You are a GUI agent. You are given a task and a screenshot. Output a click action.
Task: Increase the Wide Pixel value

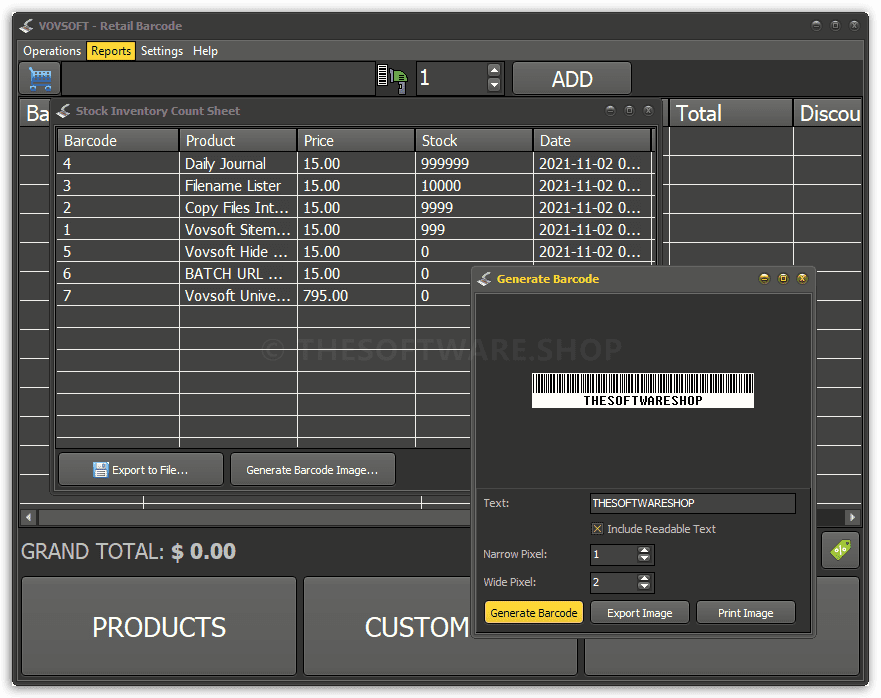(644, 578)
